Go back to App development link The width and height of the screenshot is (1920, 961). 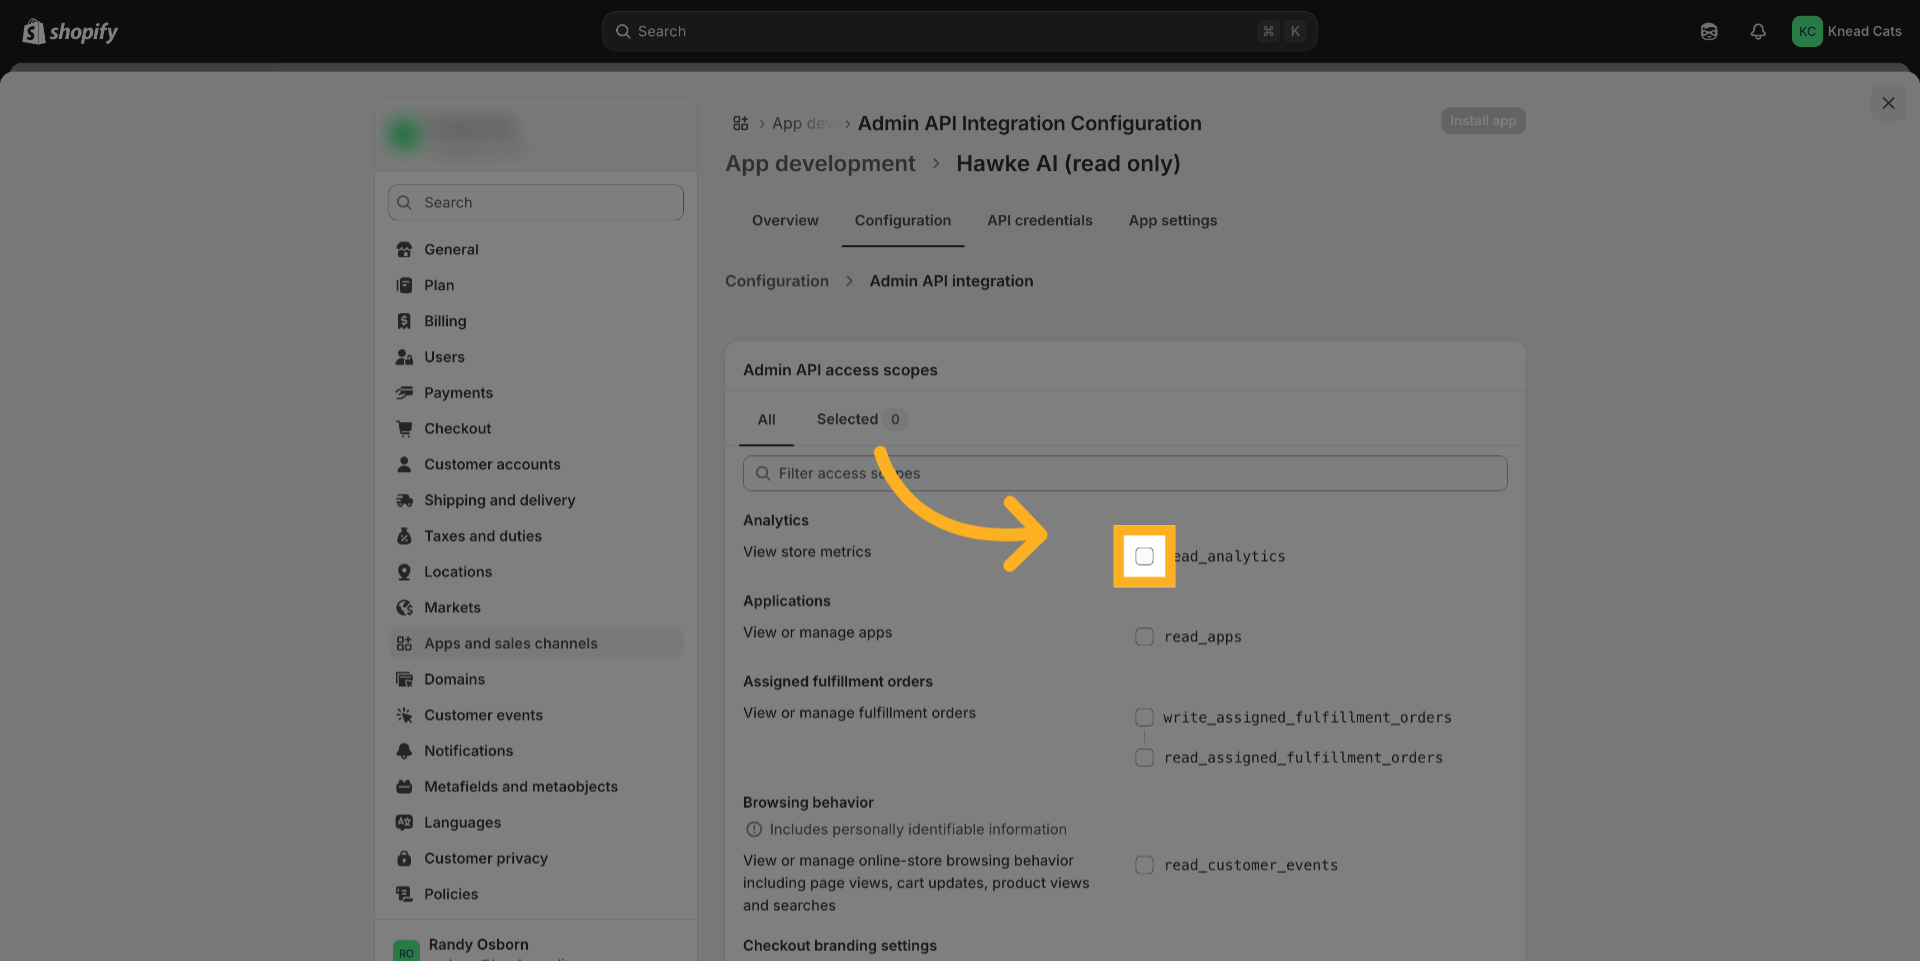(x=820, y=164)
